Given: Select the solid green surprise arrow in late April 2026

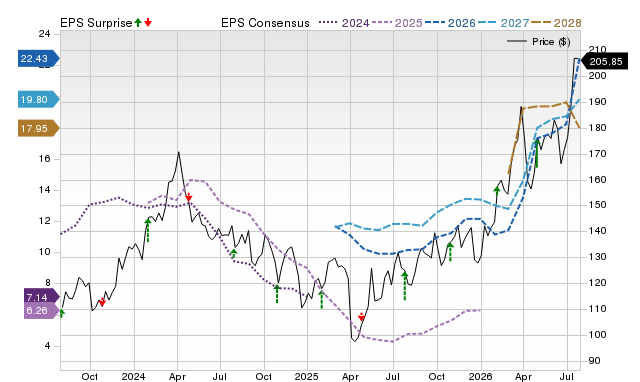Looking at the screenshot, I should pos(537,153).
